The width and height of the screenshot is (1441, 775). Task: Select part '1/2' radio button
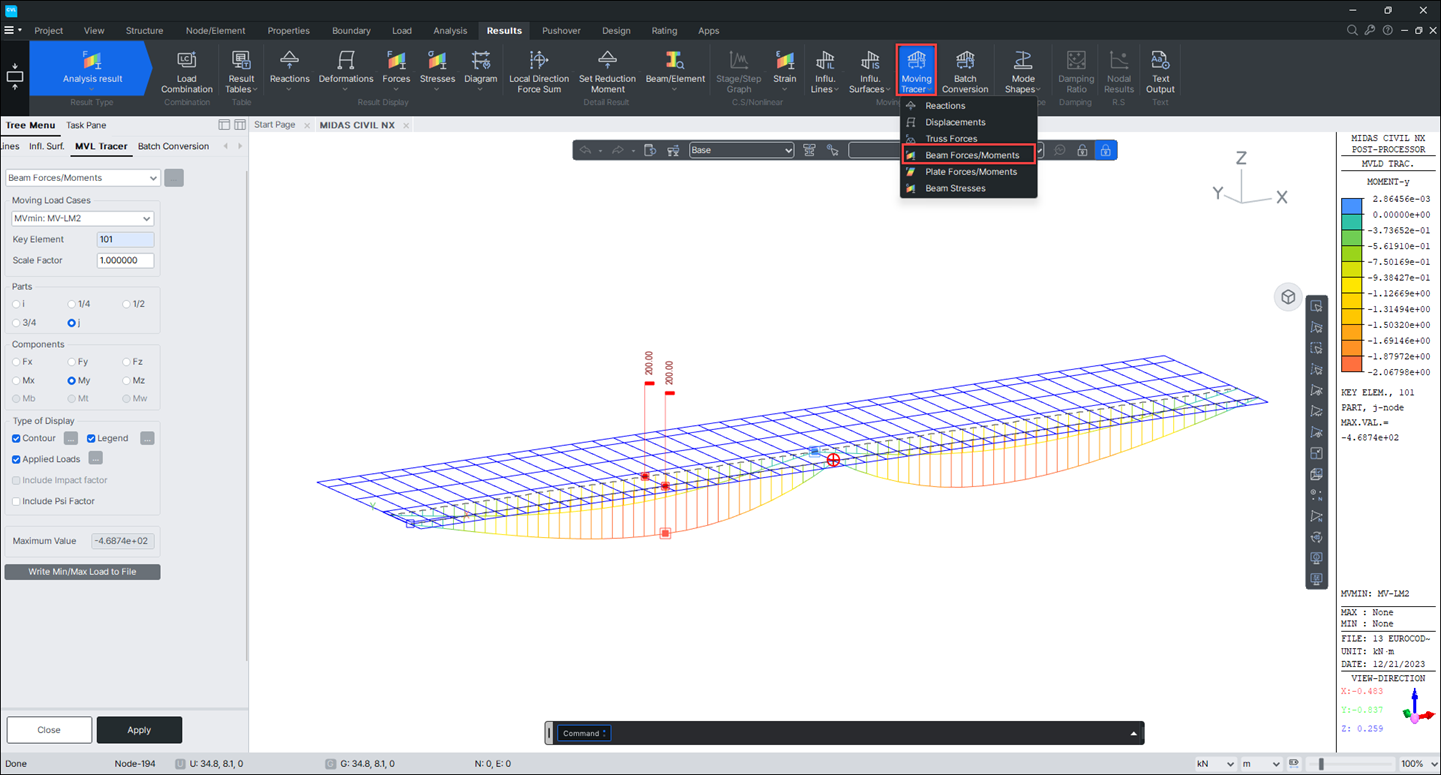coord(126,304)
